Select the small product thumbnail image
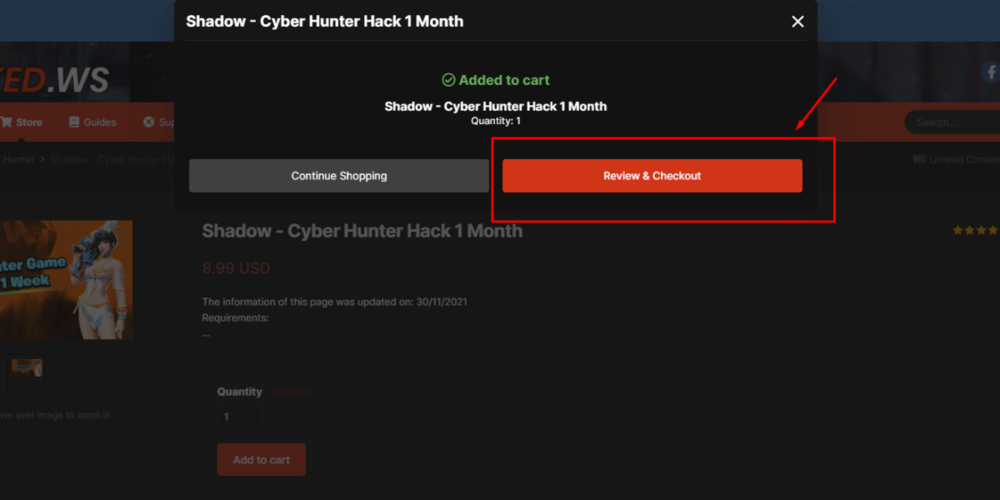1000x500 pixels. pos(26,372)
